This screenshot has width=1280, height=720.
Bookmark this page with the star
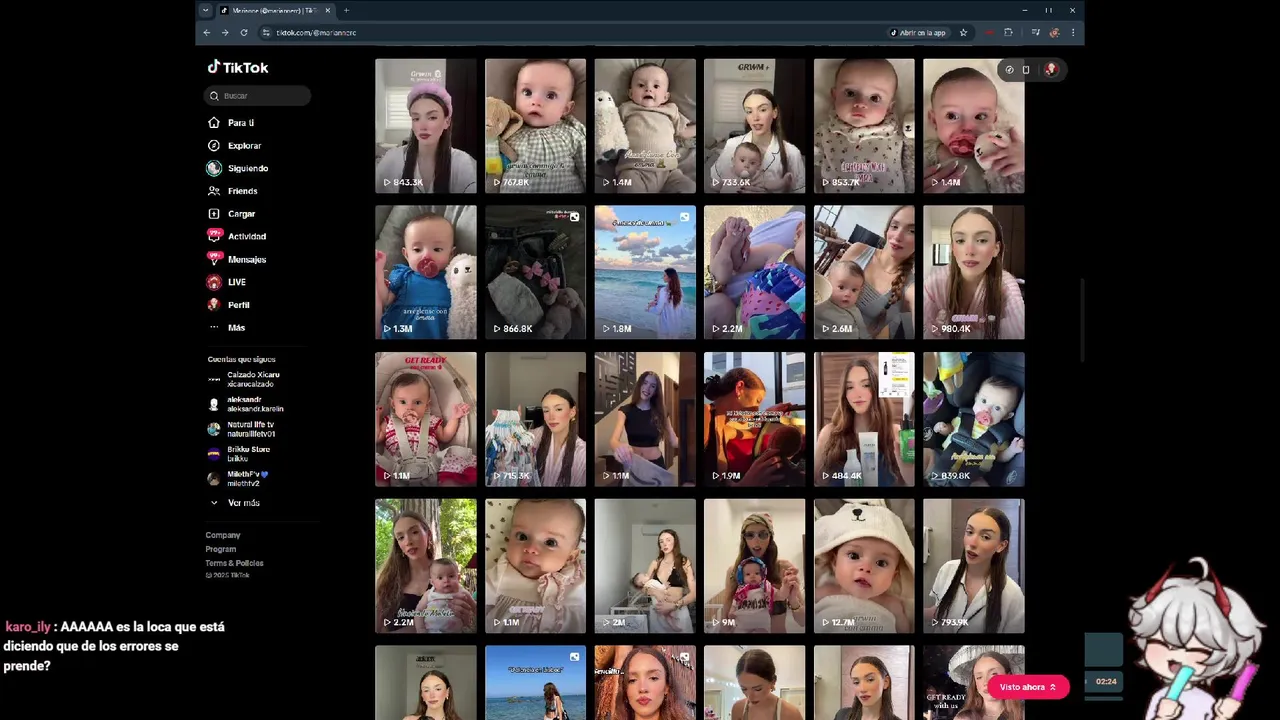(964, 33)
